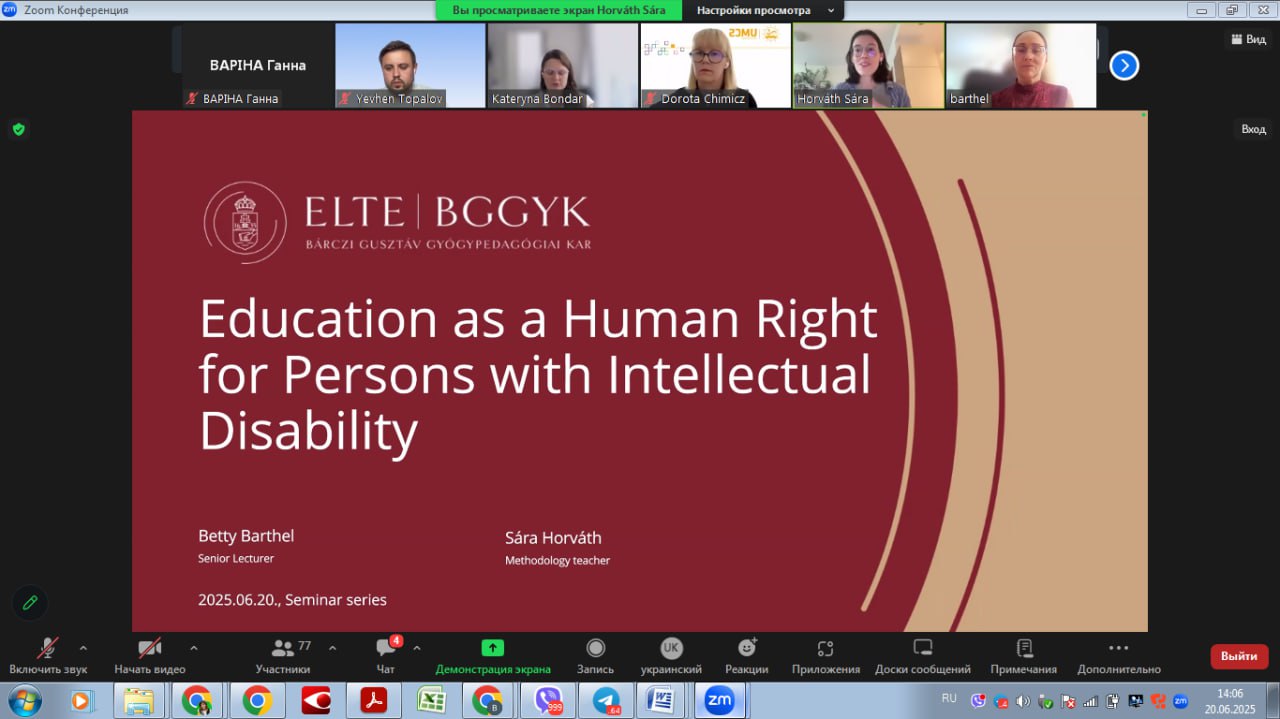This screenshot has width=1280, height=719.
Task: Click the green pencil annotation icon
Action: (30, 603)
